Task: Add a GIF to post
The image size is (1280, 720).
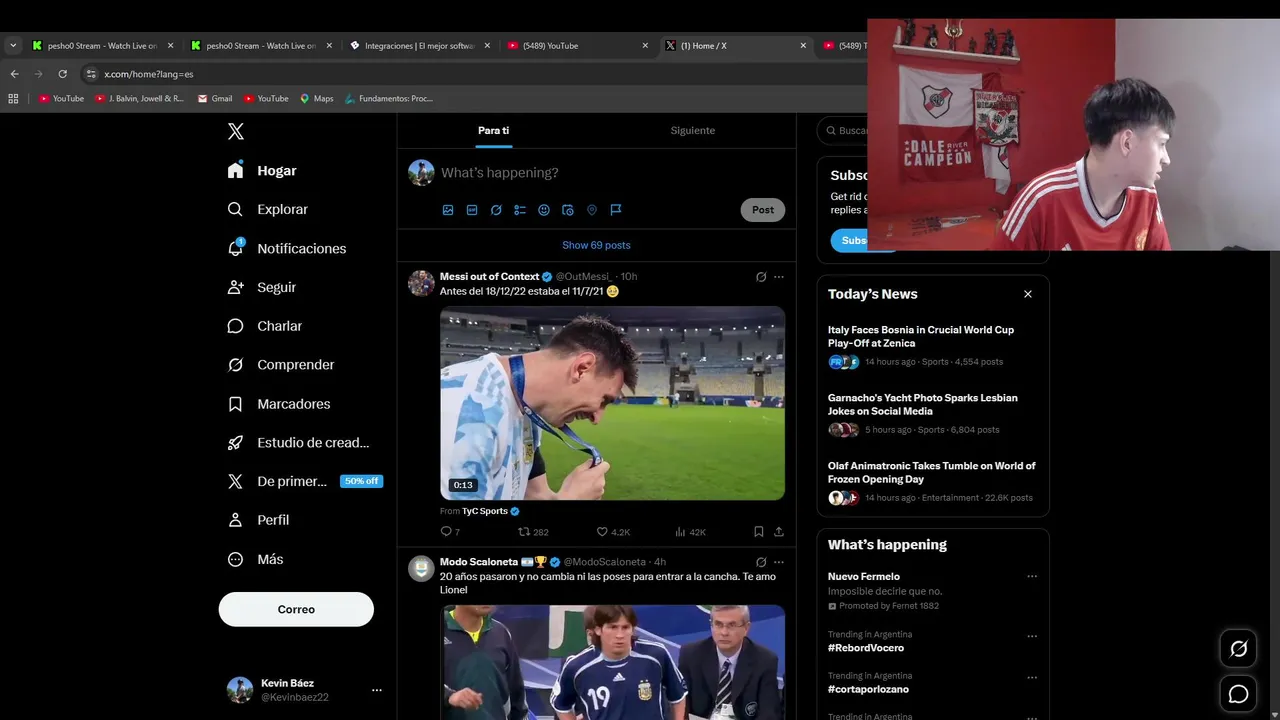Action: [x=472, y=210]
